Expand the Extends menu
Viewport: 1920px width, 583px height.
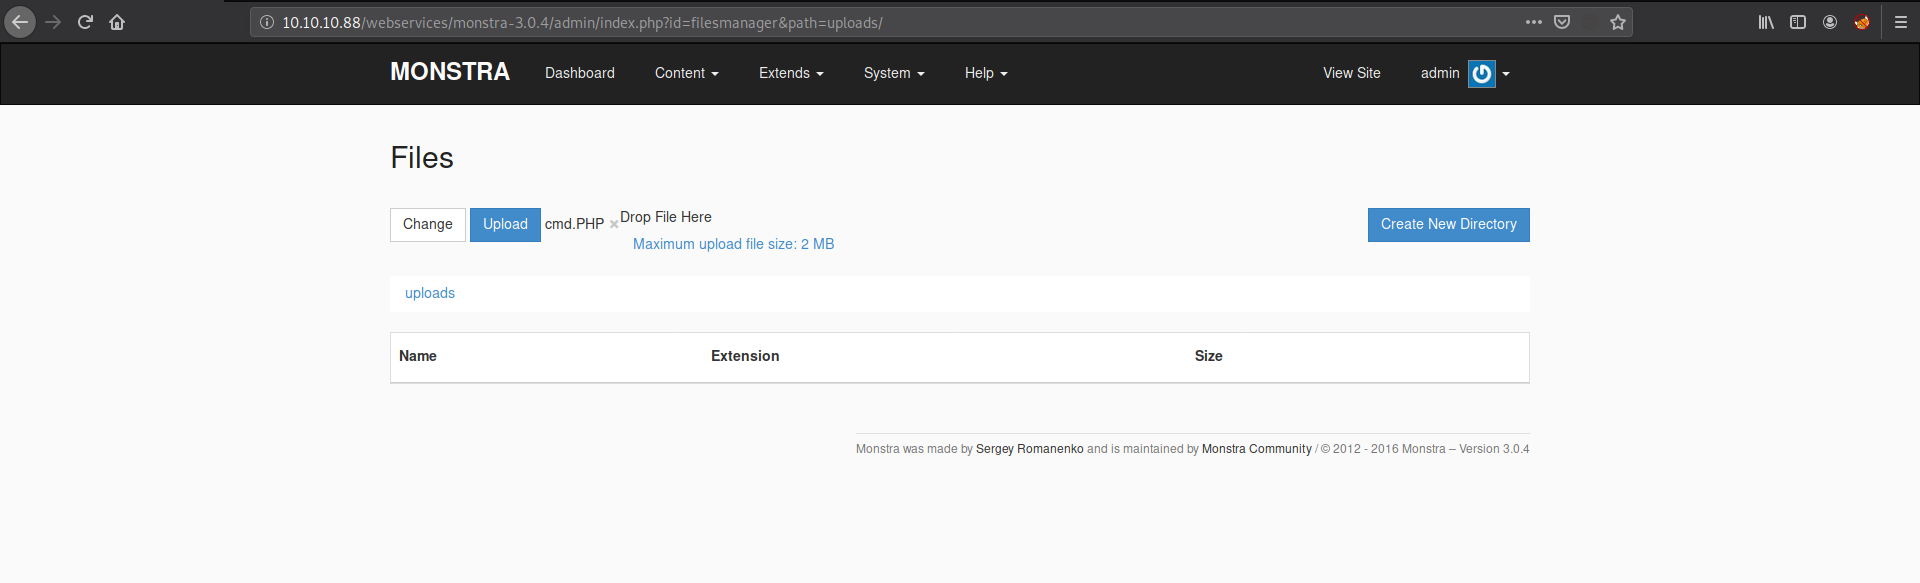point(791,73)
